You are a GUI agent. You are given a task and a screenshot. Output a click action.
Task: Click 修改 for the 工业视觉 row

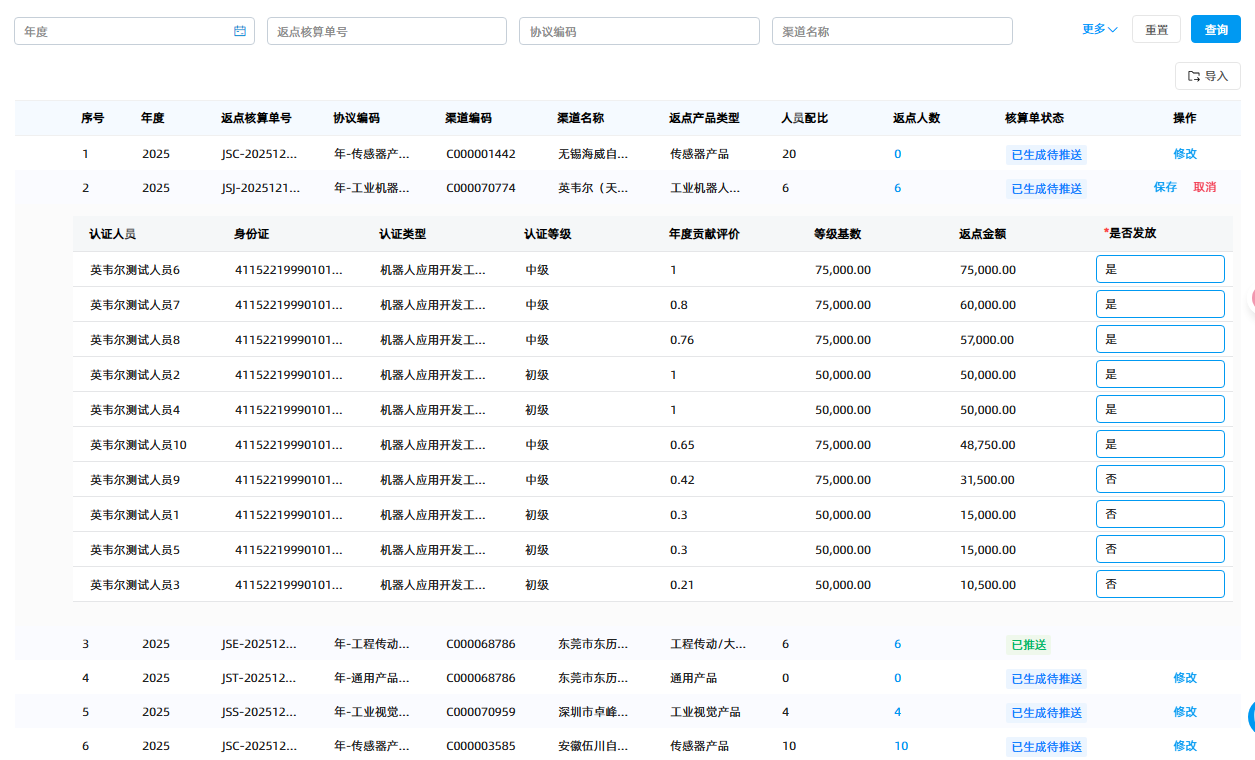1184,712
